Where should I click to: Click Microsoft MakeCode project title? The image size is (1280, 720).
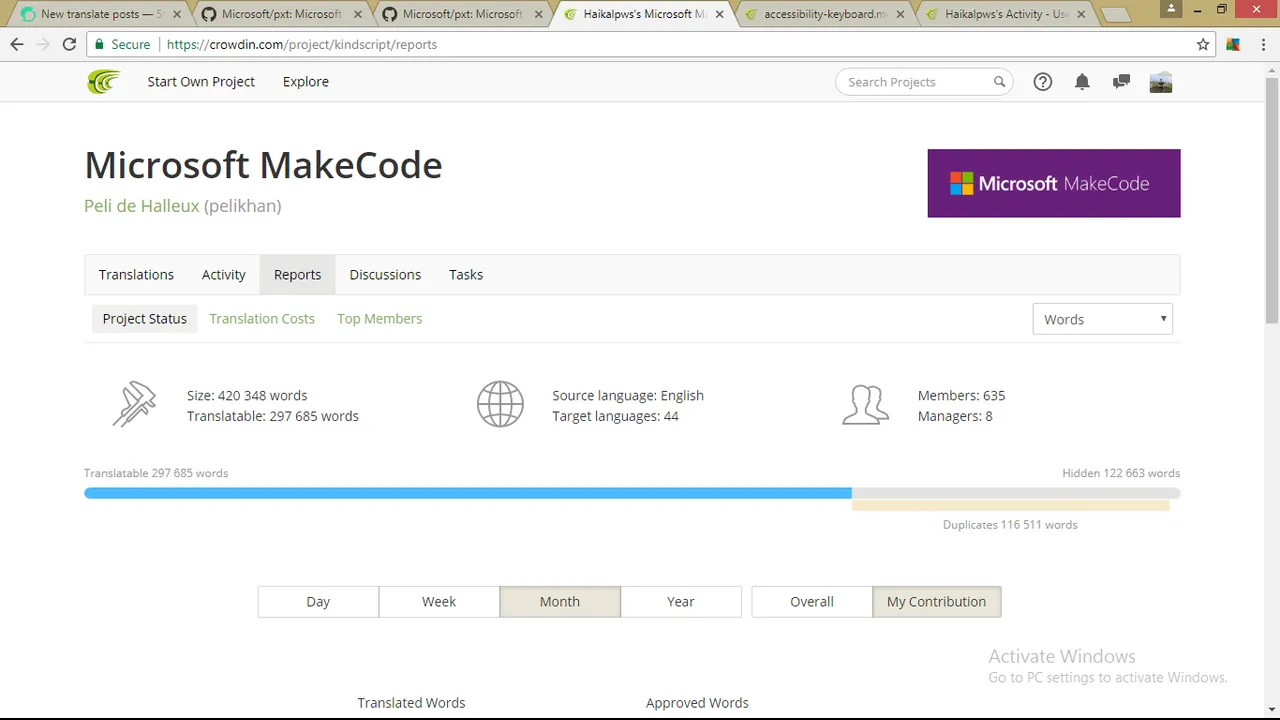263,165
